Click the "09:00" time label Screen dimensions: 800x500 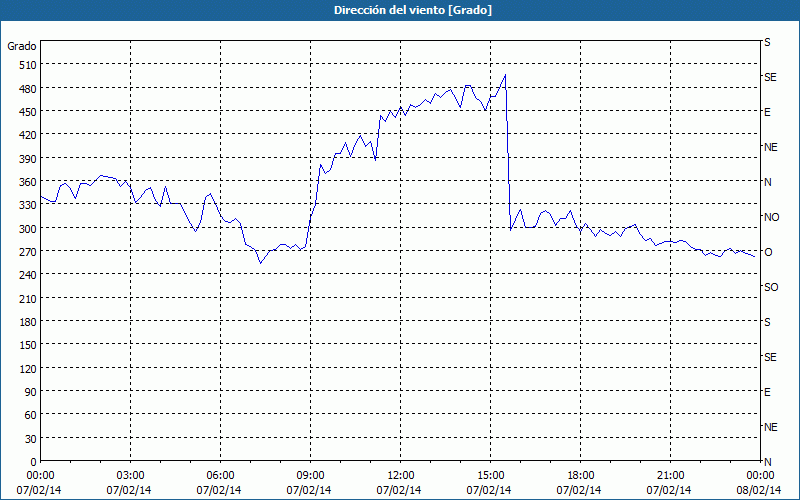[310, 476]
